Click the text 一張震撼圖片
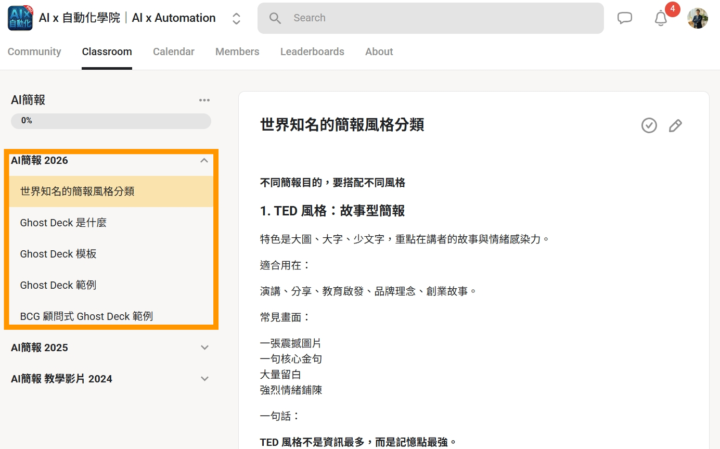Viewport: 720px width, 449px height. point(291,343)
